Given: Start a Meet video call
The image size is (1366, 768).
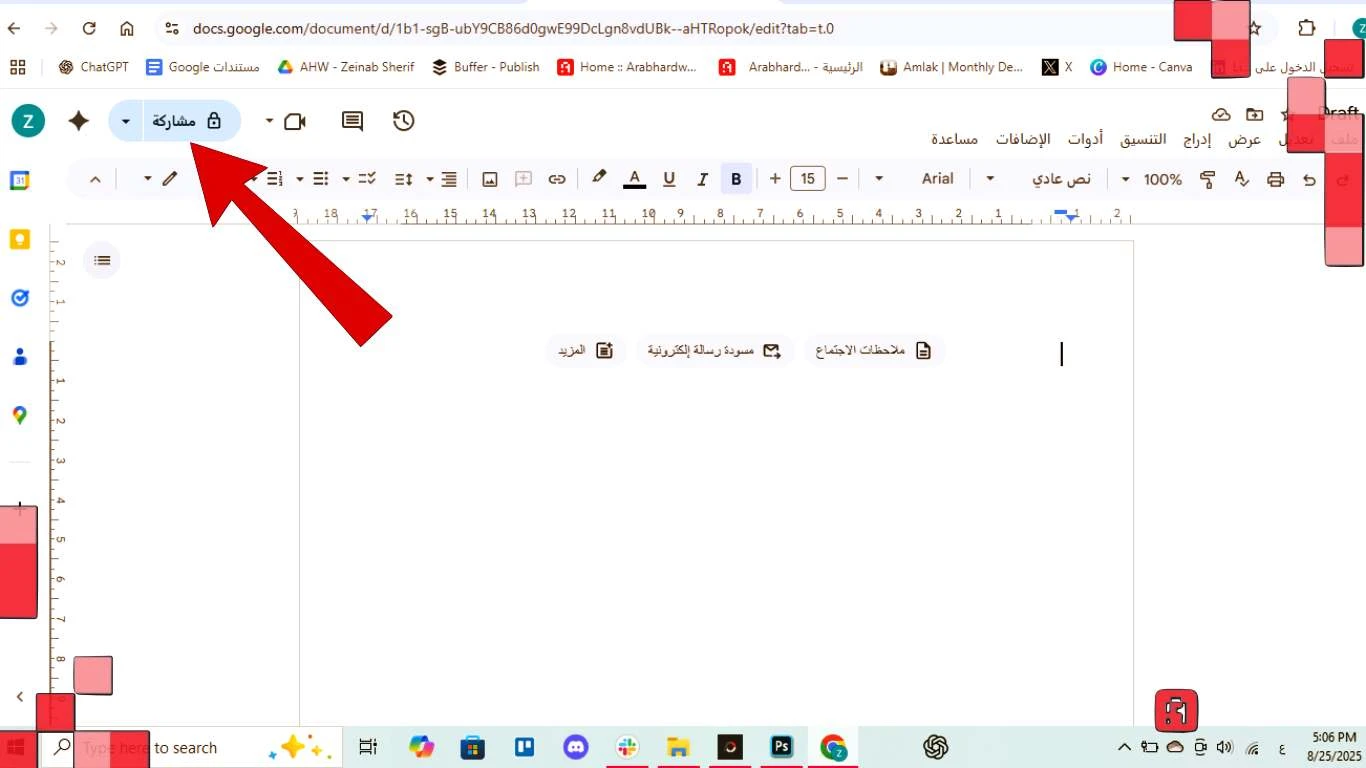Looking at the screenshot, I should click(295, 121).
